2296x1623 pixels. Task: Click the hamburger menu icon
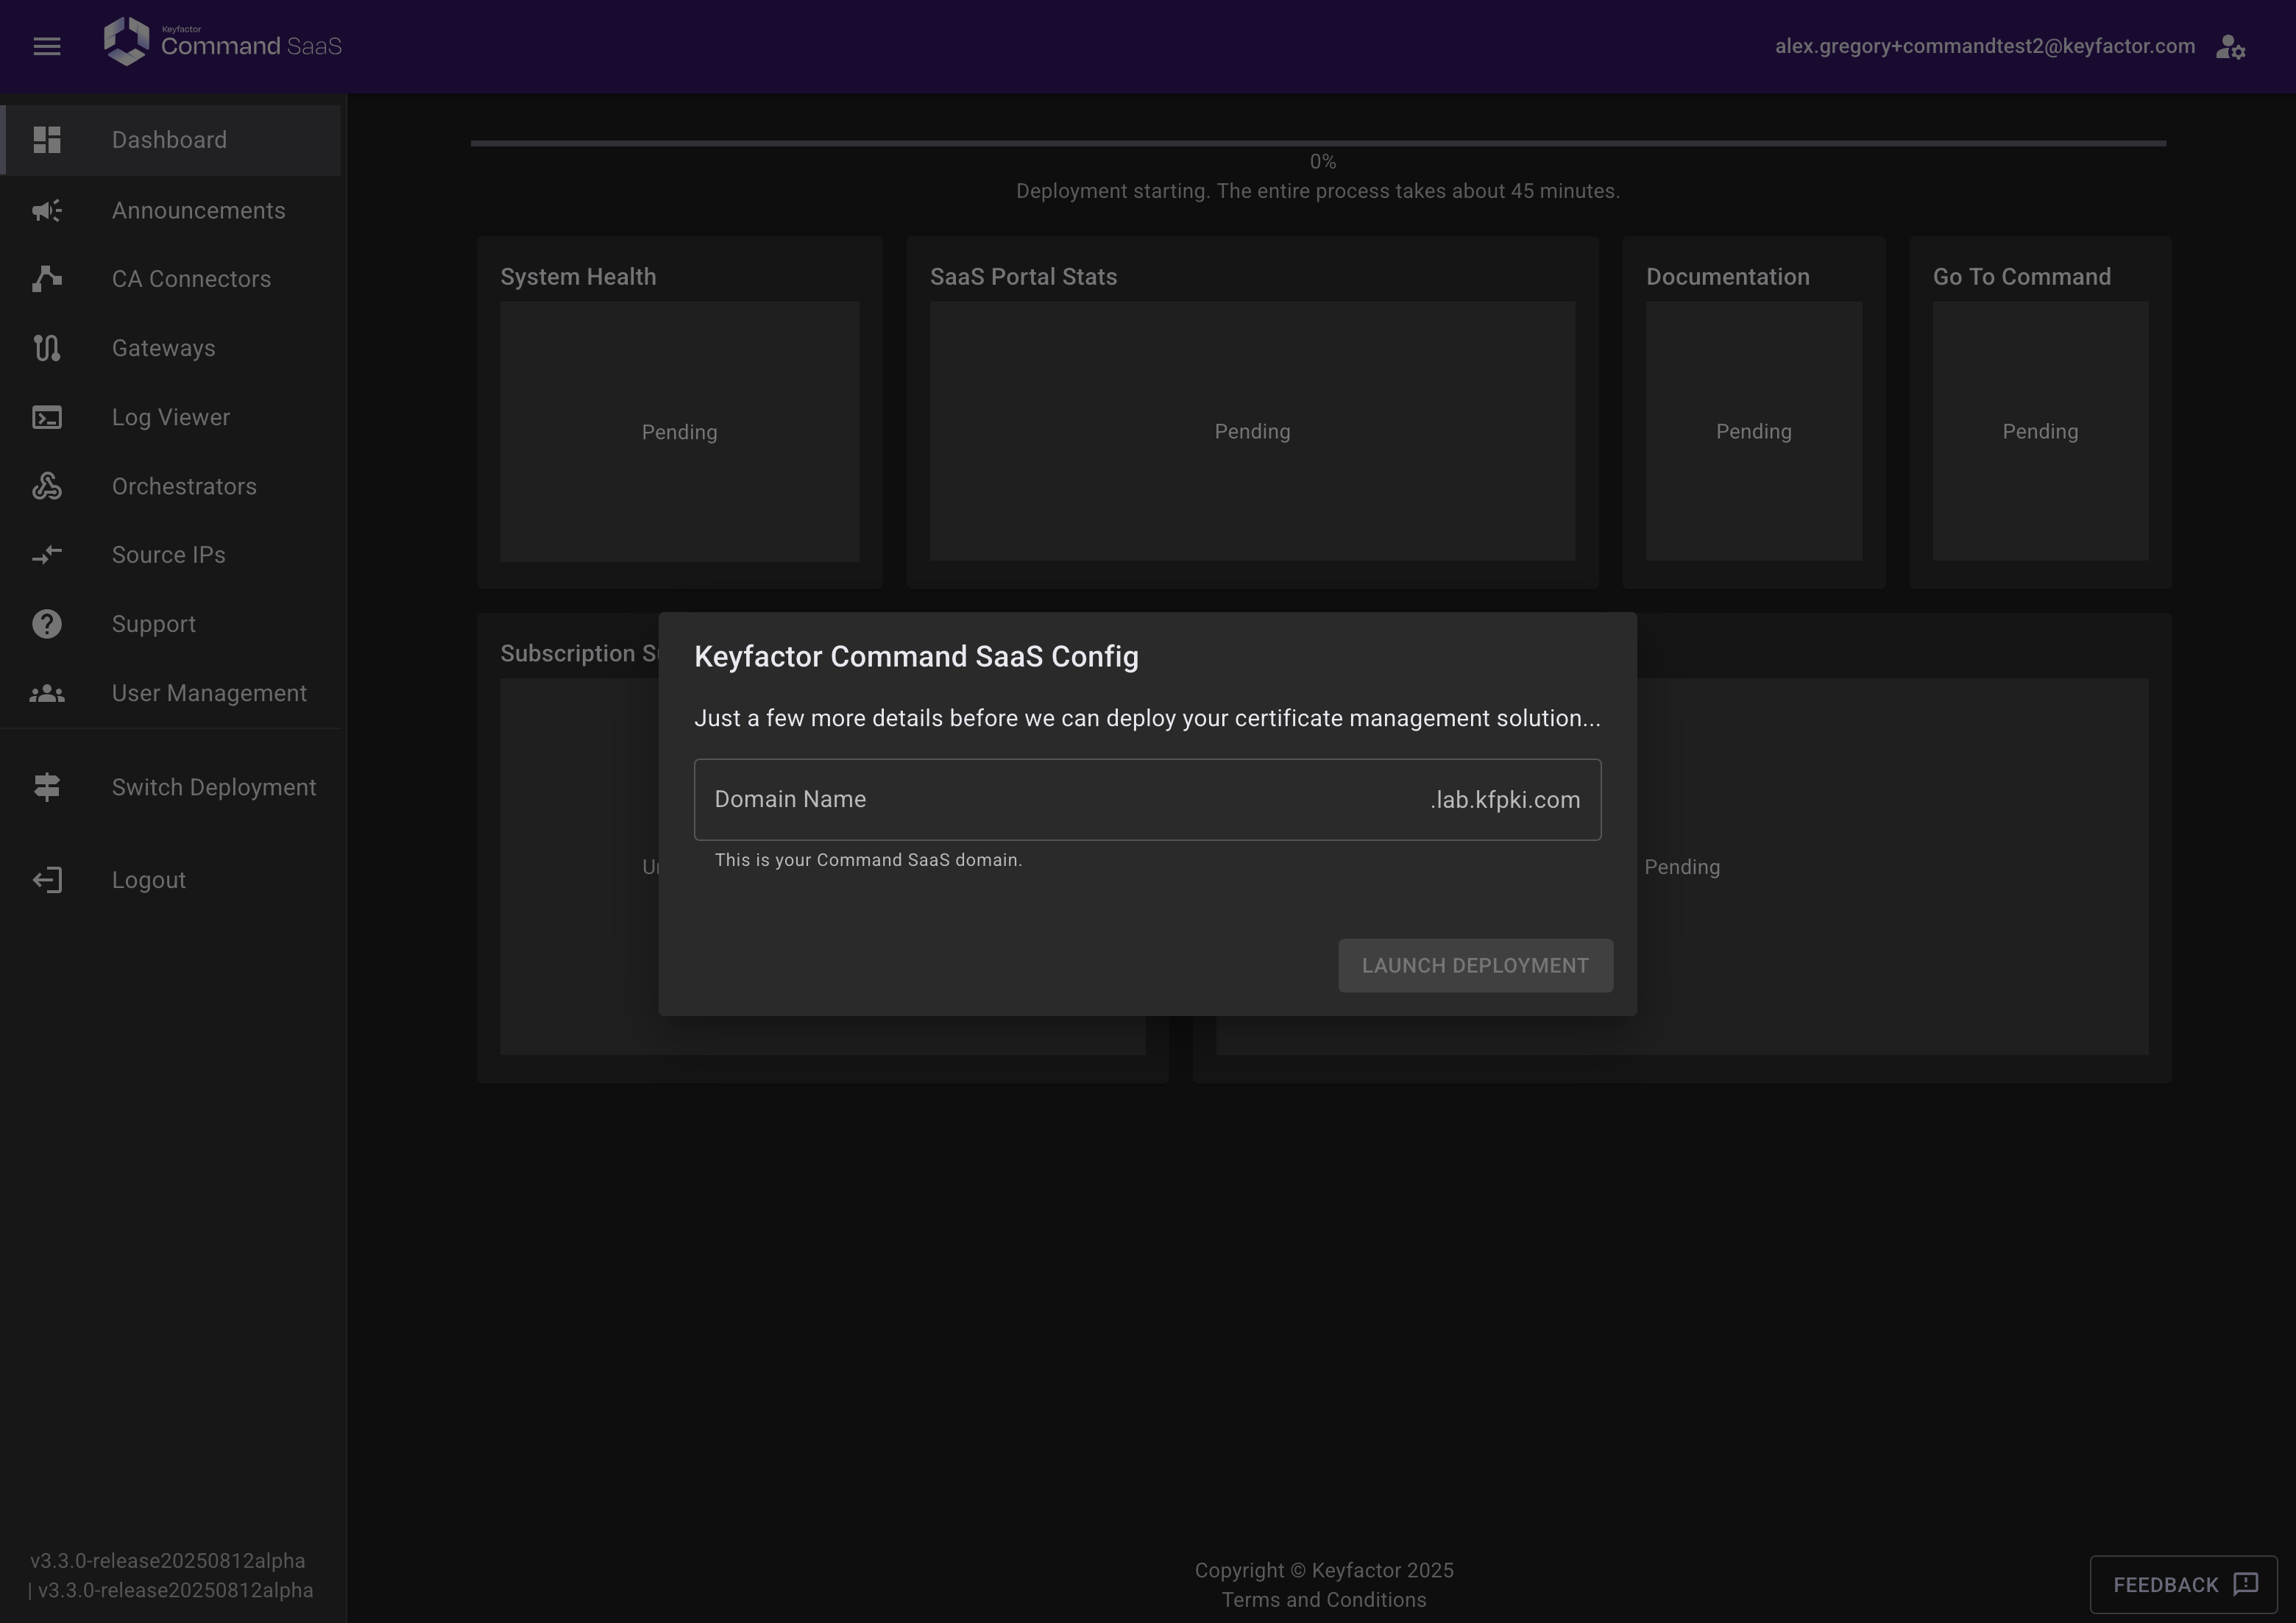[x=47, y=46]
